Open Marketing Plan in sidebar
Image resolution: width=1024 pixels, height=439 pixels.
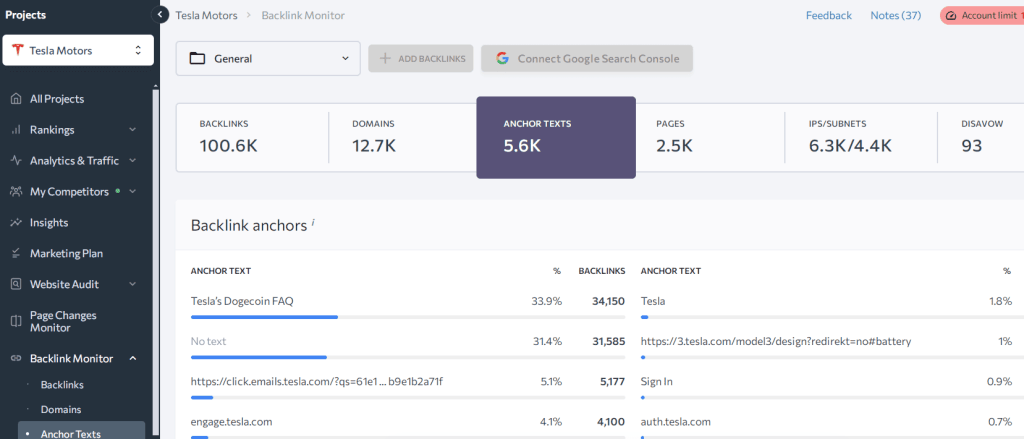point(67,253)
